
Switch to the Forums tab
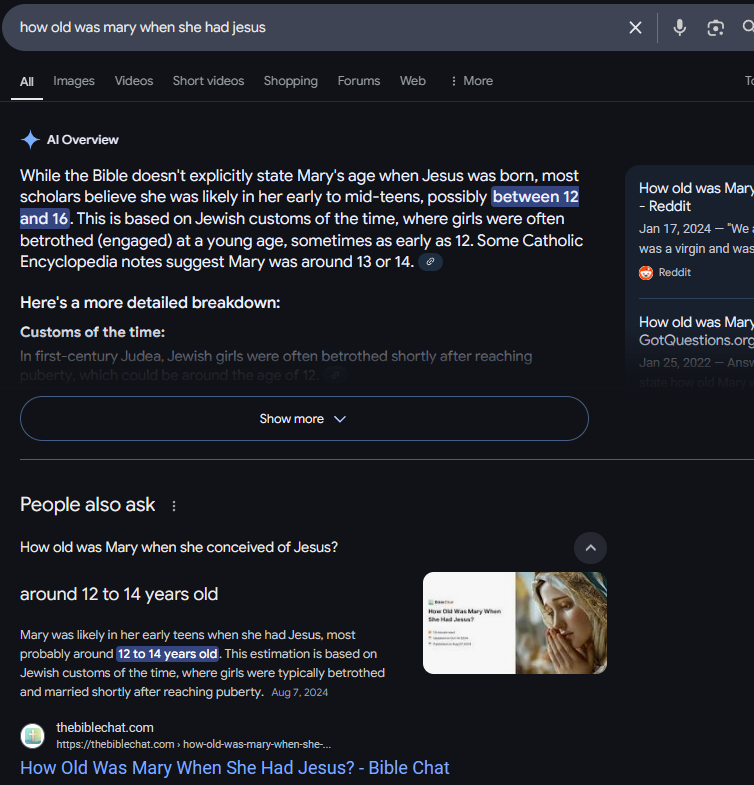click(x=359, y=81)
